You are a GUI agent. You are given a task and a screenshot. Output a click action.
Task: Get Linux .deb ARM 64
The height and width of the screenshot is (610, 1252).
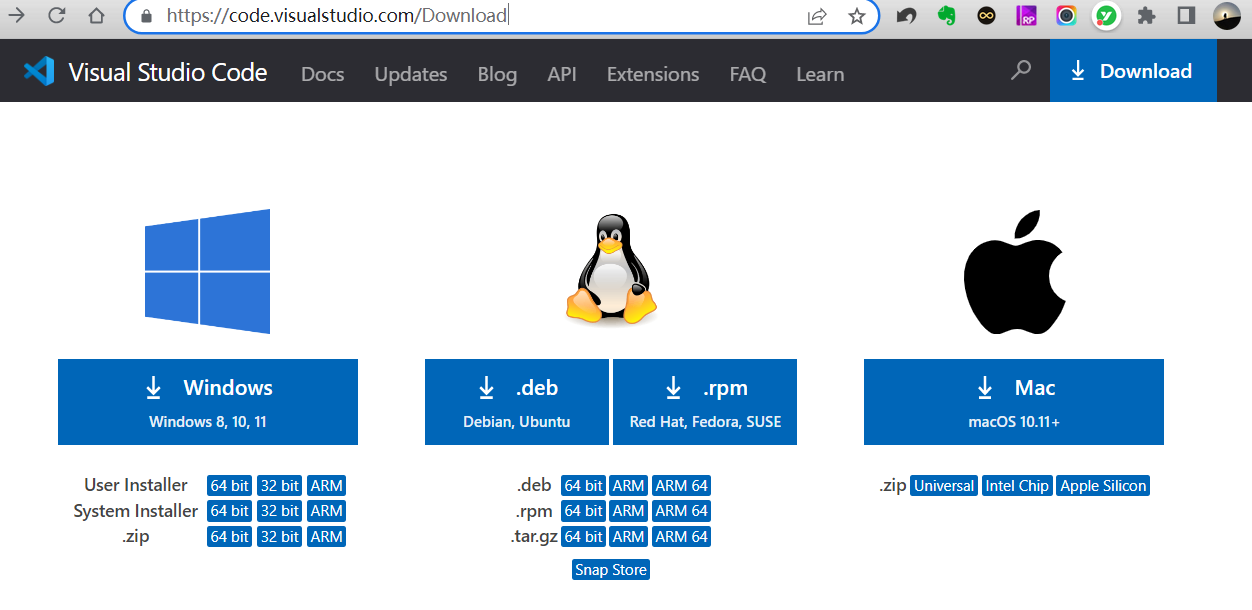coord(682,486)
